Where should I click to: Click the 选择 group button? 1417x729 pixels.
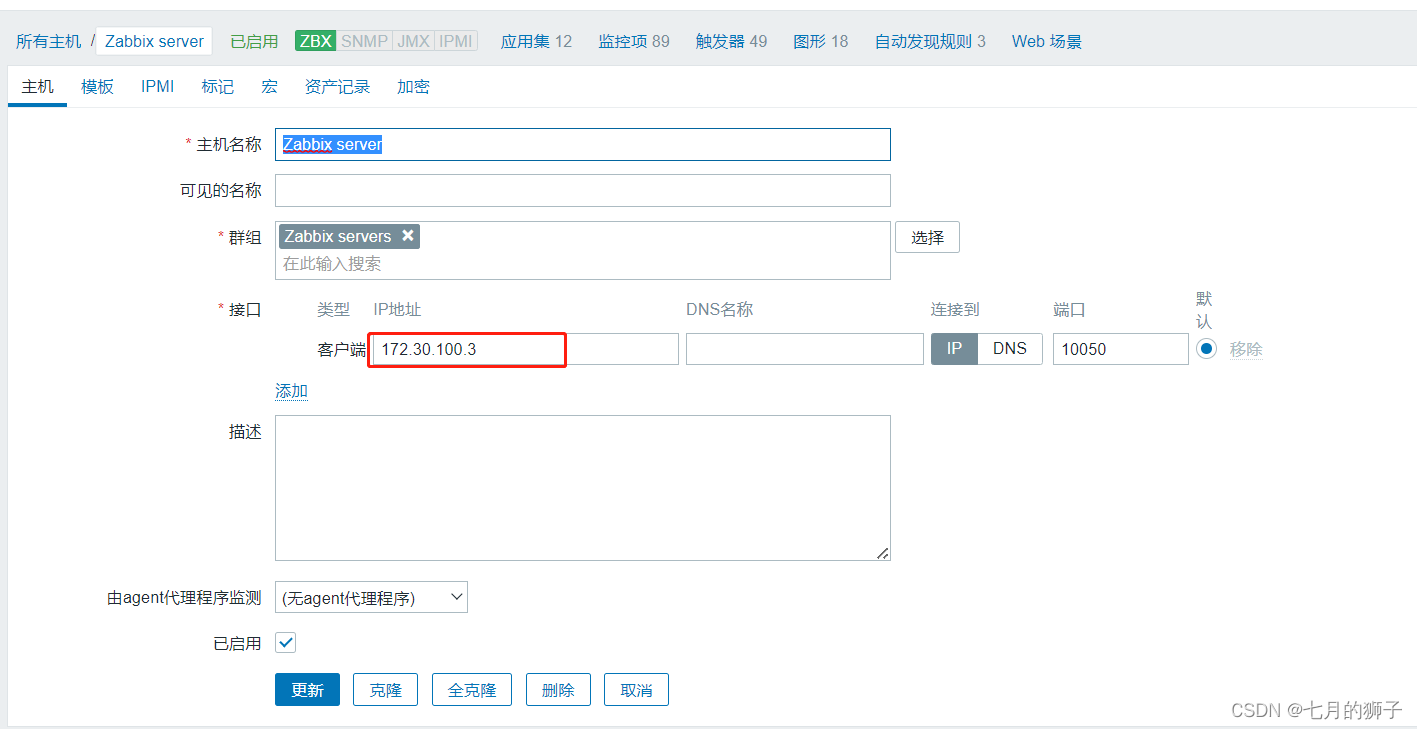927,238
